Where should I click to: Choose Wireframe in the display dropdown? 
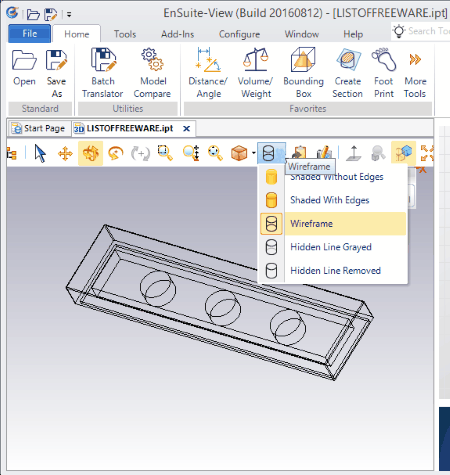tap(333, 224)
